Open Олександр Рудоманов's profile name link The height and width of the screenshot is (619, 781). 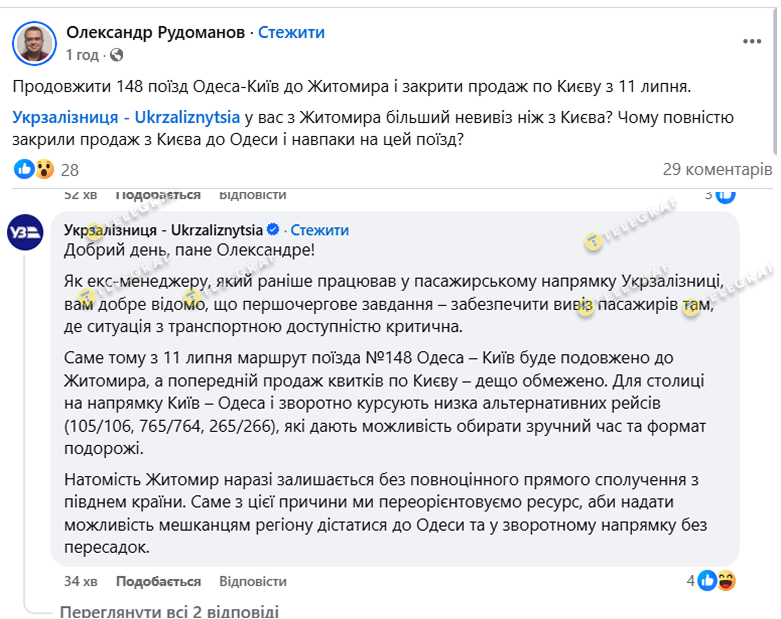pos(155,32)
